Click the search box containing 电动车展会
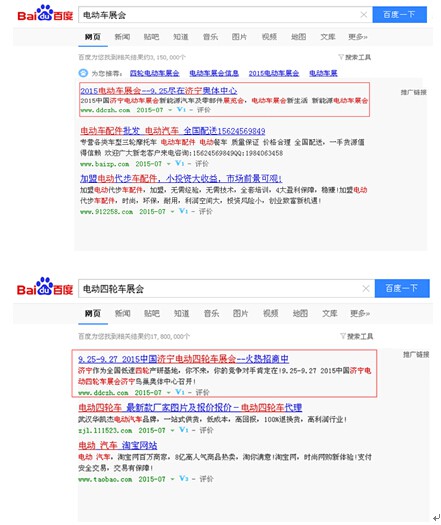The image size is (441, 525). pyautogui.click(x=225, y=15)
